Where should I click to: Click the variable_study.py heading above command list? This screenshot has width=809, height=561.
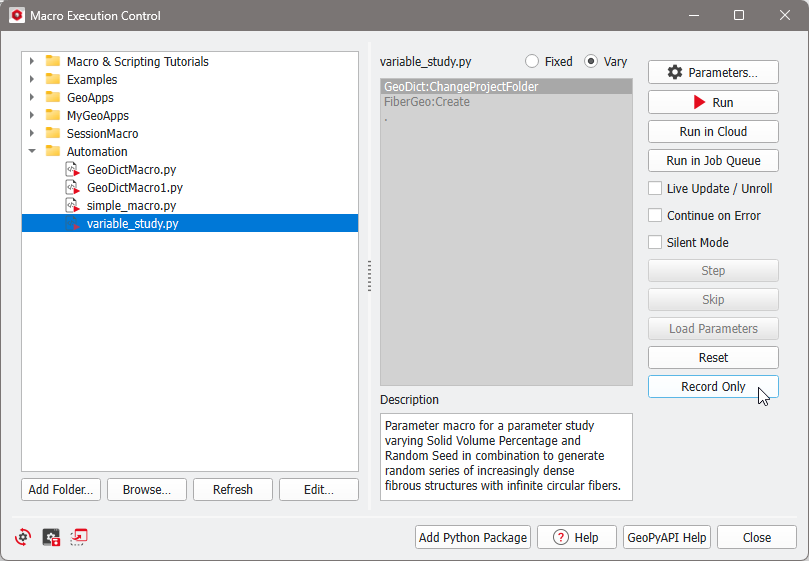[426, 61]
